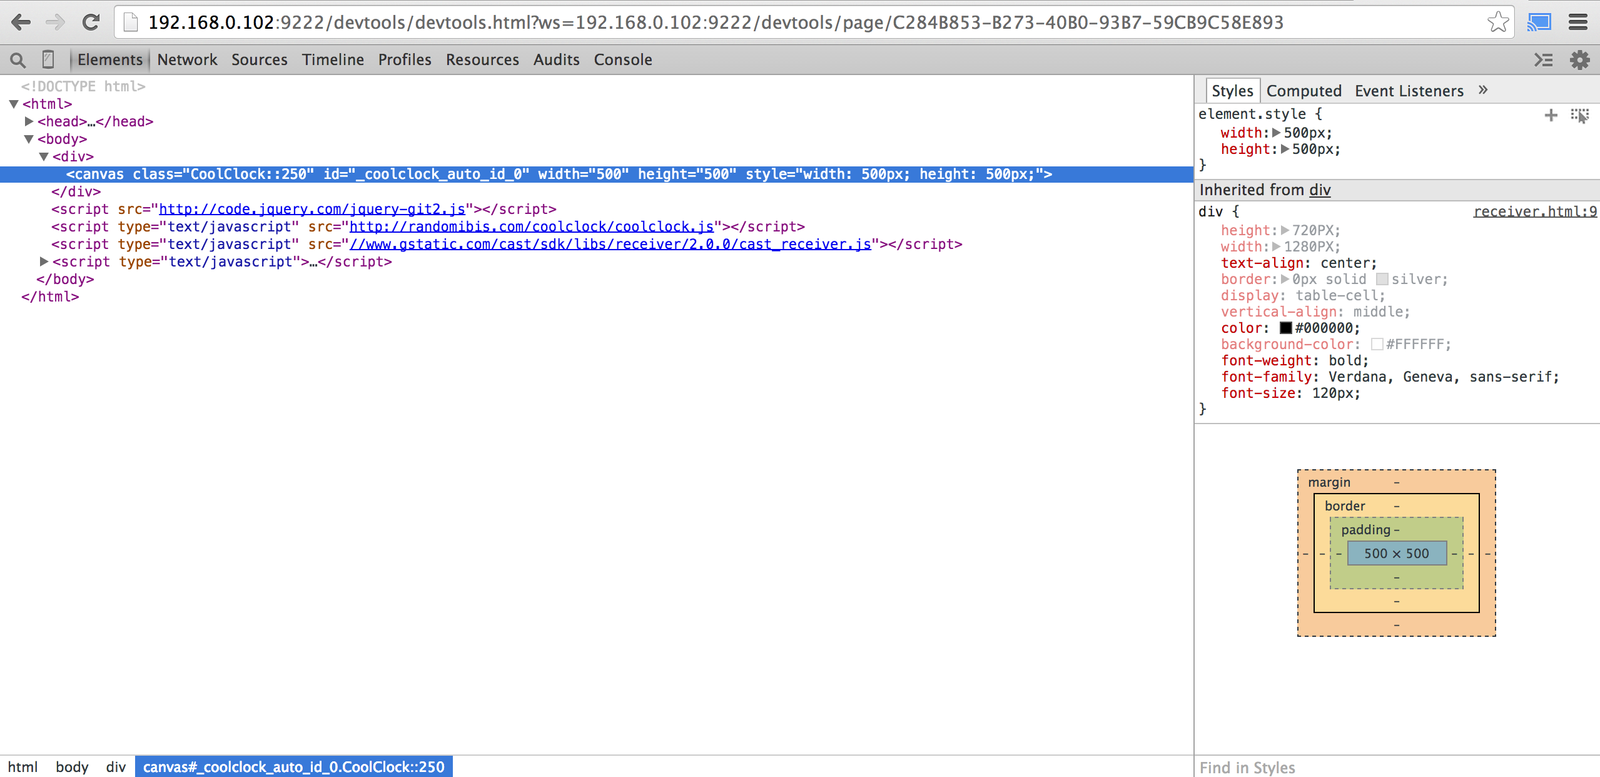
Task: Select the DOCTYPE html line
Action: click(83, 87)
